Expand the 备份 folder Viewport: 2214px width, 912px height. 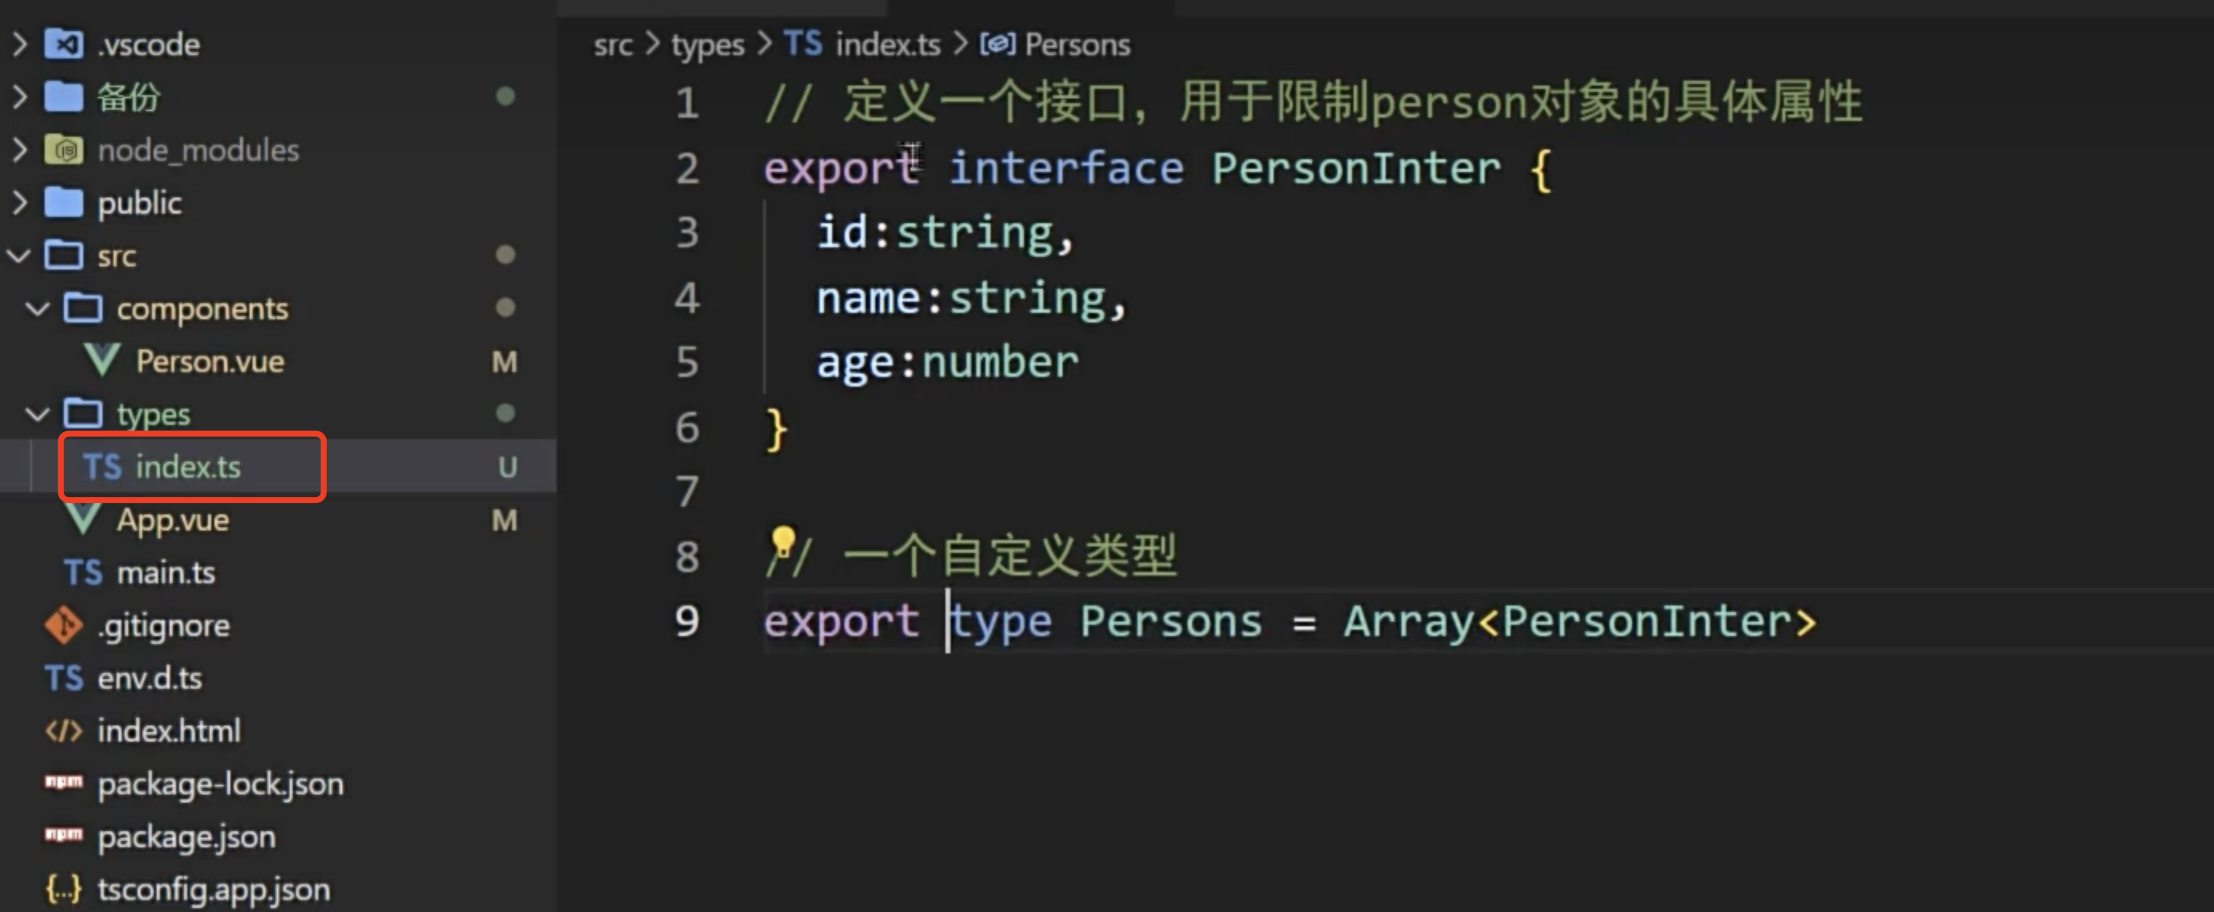[19, 97]
